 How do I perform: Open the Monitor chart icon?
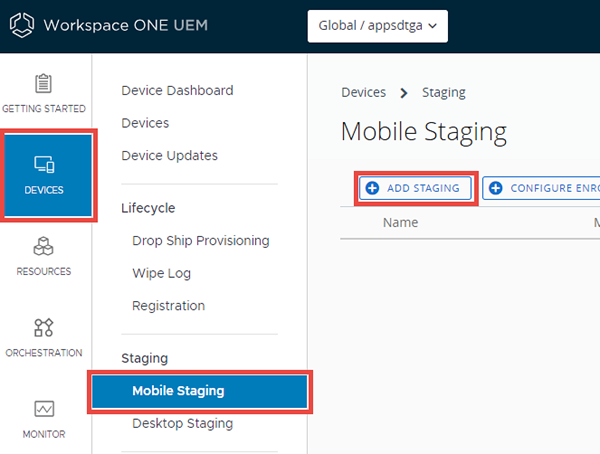pyautogui.click(x=44, y=408)
